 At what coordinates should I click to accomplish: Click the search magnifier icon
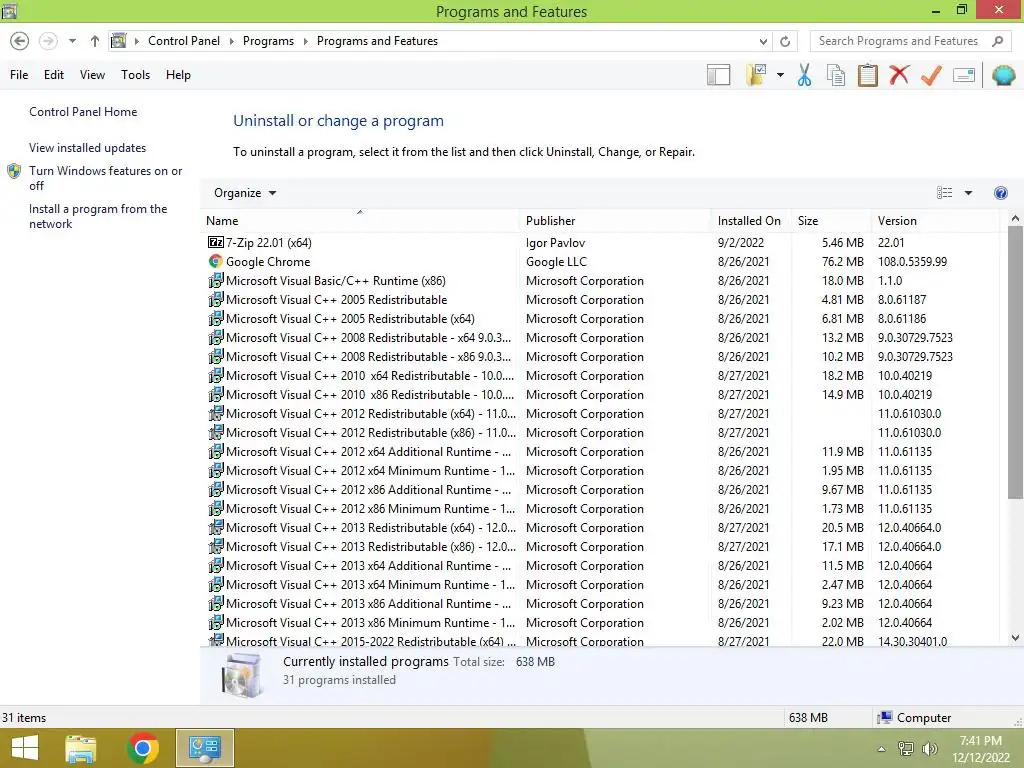pos(997,41)
